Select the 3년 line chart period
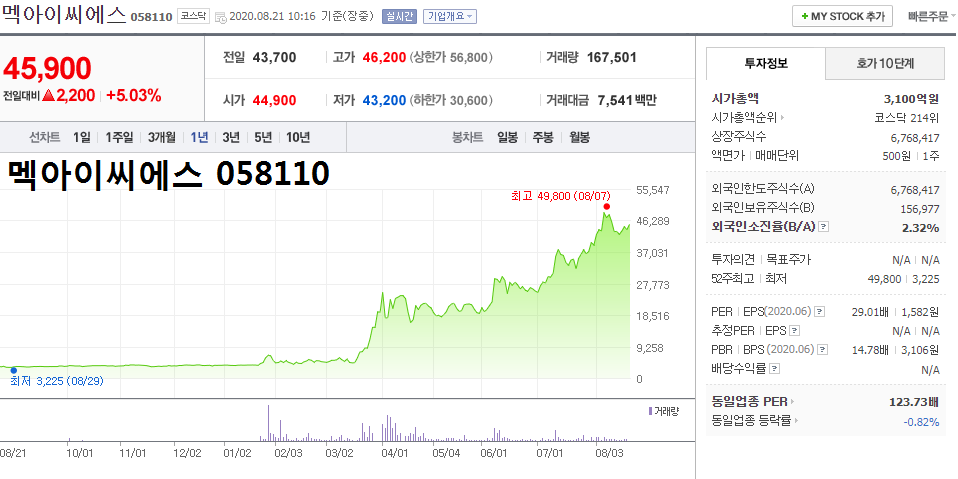 click(x=231, y=137)
